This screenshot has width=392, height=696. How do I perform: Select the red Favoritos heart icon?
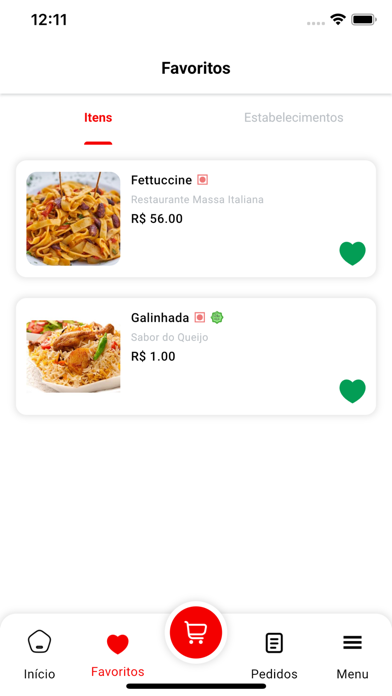118,644
